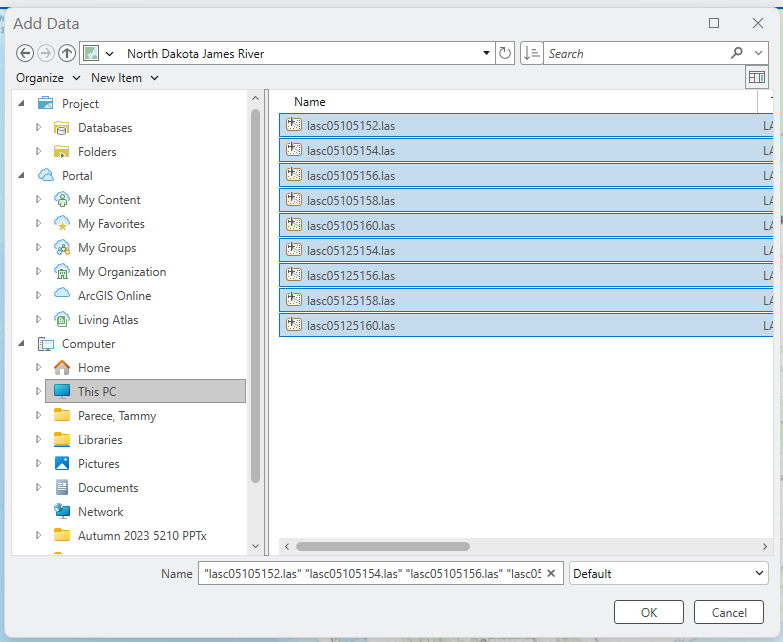This screenshot has width=783, height=642.
Task: Select Parece, Tammy folder
Action: tap(117, 415)
